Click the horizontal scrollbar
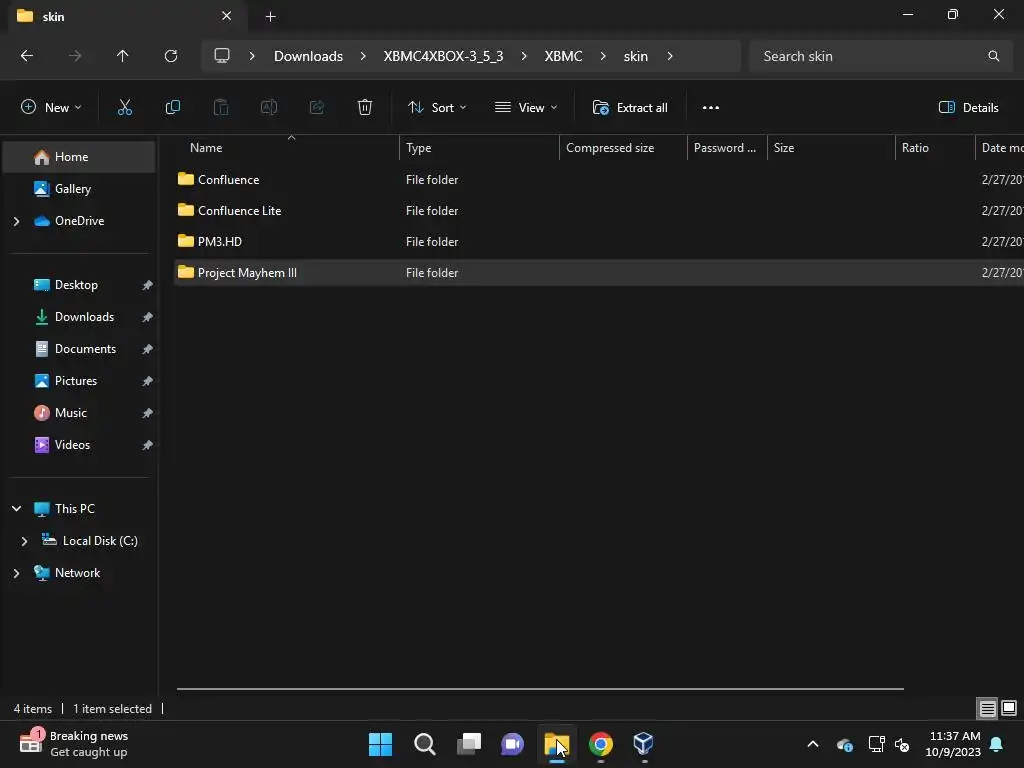 click(540, 688)
